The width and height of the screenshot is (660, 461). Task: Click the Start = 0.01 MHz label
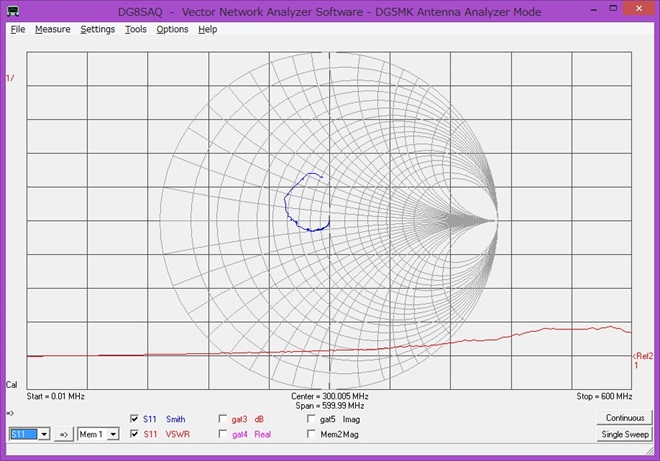pyautogui.click(x=55, y=396)
